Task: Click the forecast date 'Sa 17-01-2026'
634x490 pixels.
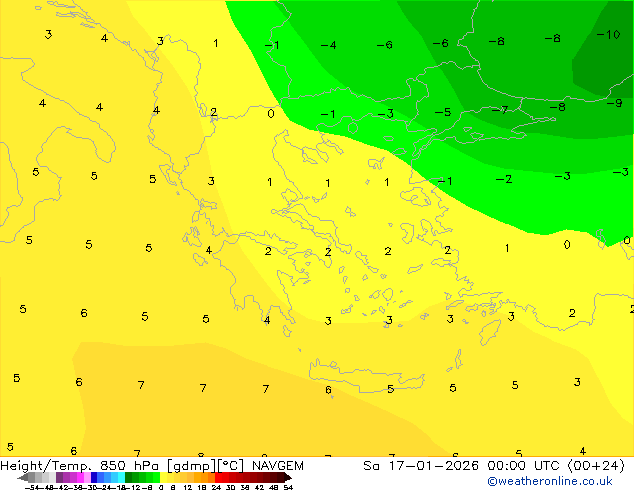Action: 421,466
